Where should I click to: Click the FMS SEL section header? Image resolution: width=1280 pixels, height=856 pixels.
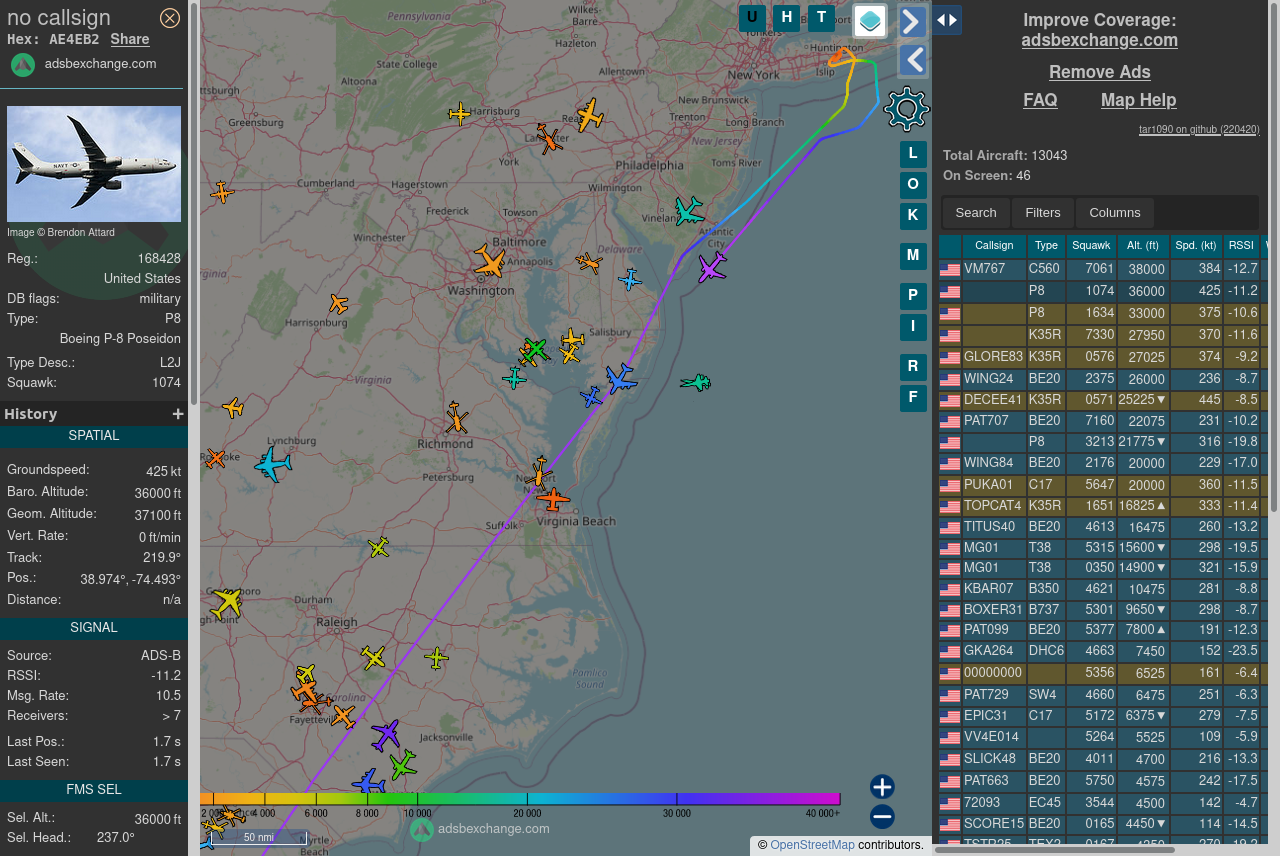coord(94,790)
